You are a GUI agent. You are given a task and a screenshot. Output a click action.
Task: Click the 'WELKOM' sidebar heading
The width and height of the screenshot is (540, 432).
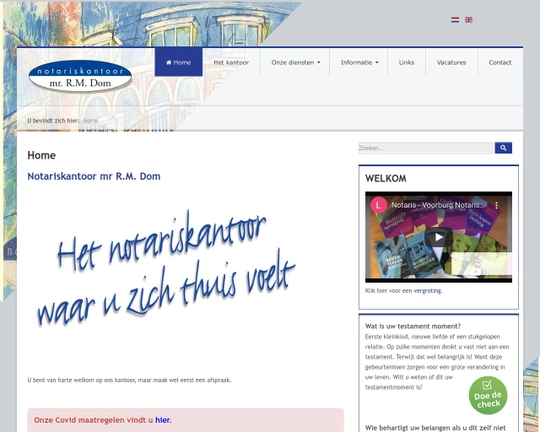click(386, 178)
